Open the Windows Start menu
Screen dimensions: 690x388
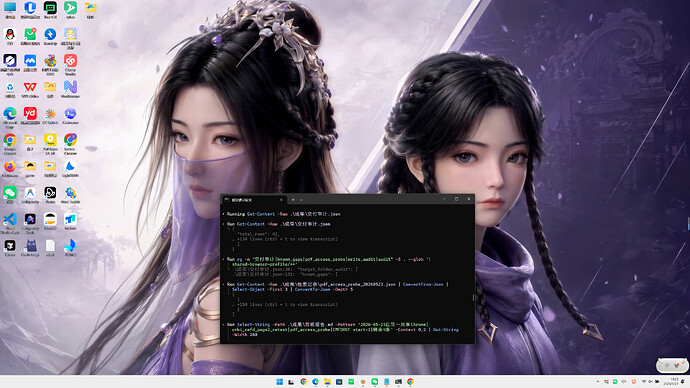pos(279,382)
